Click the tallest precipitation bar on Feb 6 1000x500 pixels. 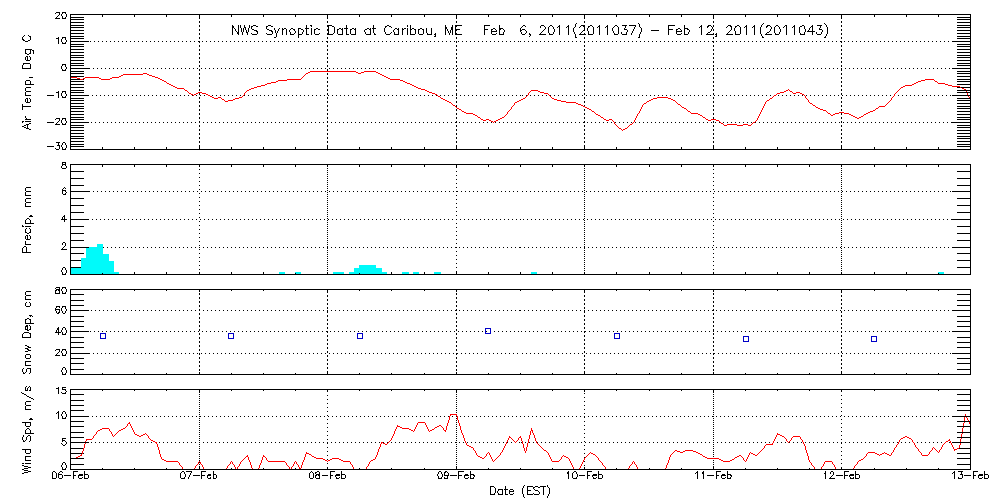click(x=100, y=258)
